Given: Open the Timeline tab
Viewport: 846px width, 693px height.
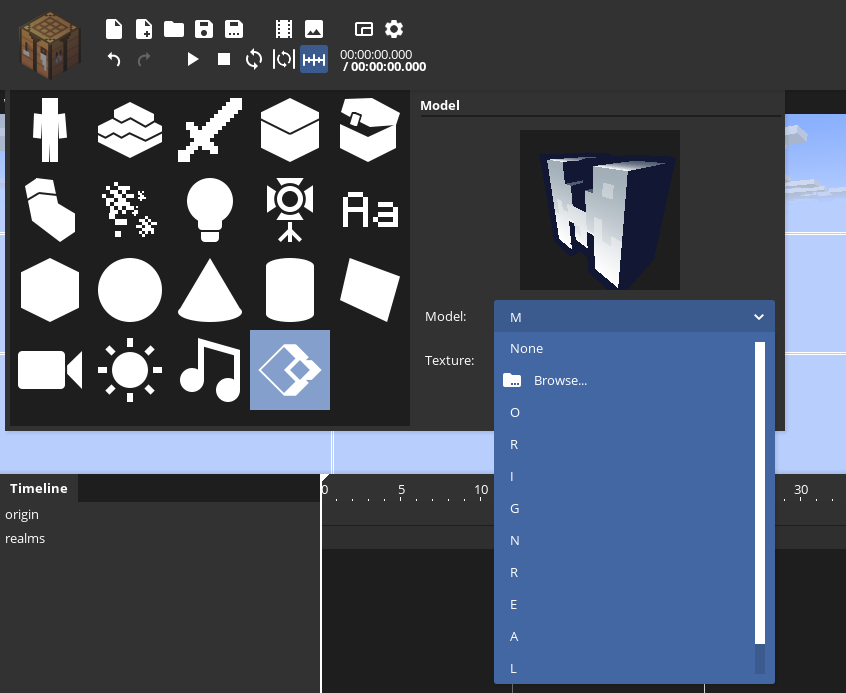Looking at the screenshot, I should (39, 489).
